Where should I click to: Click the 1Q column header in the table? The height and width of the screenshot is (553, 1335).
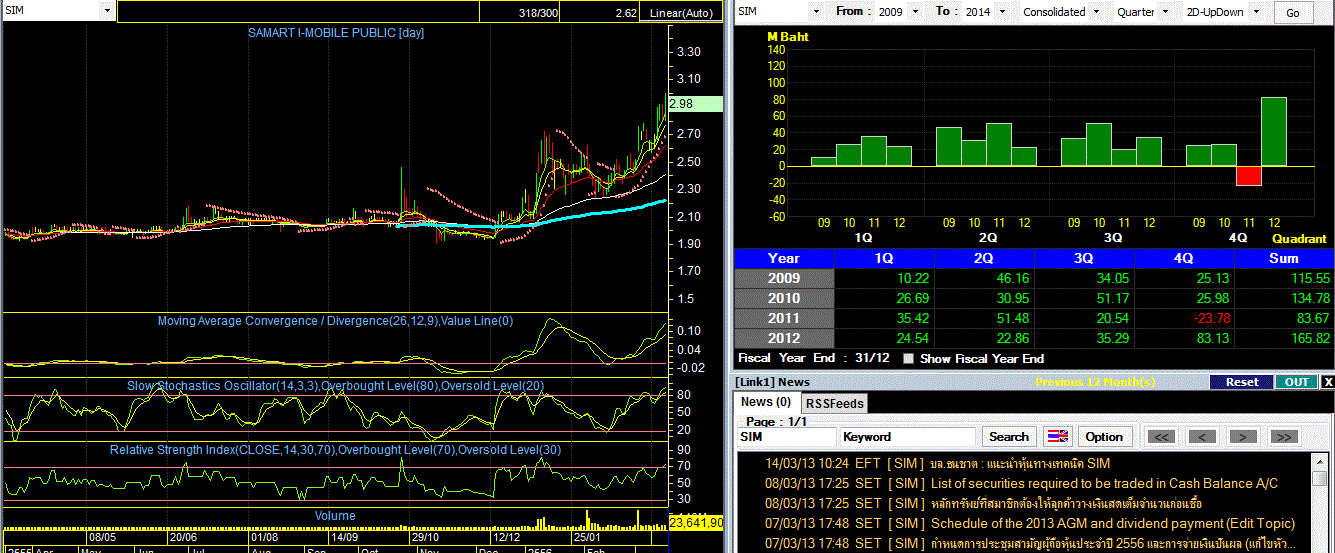click(x=884, y=258)
